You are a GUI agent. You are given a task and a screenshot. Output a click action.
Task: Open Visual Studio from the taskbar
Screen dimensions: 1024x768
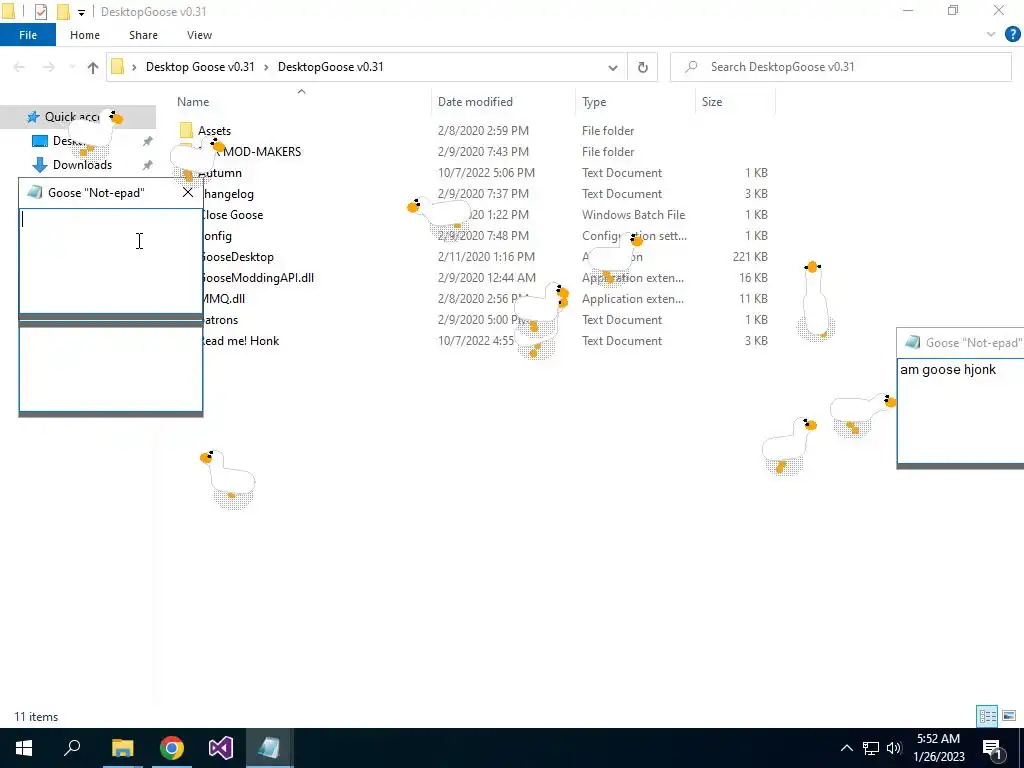[x=221, y=748]
